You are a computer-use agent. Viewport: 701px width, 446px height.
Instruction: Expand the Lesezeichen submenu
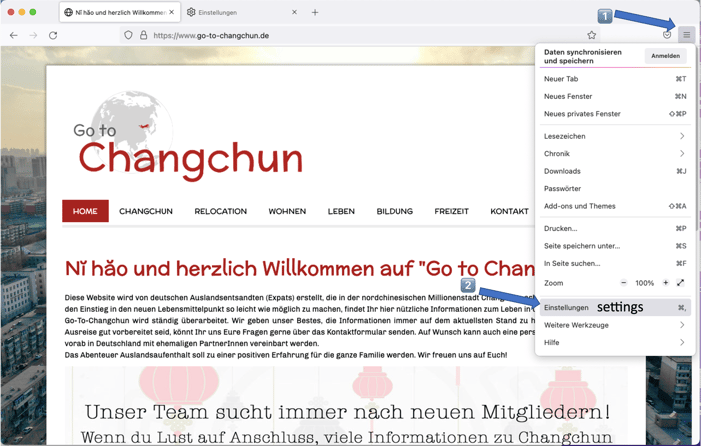click(x=615, y=136)
